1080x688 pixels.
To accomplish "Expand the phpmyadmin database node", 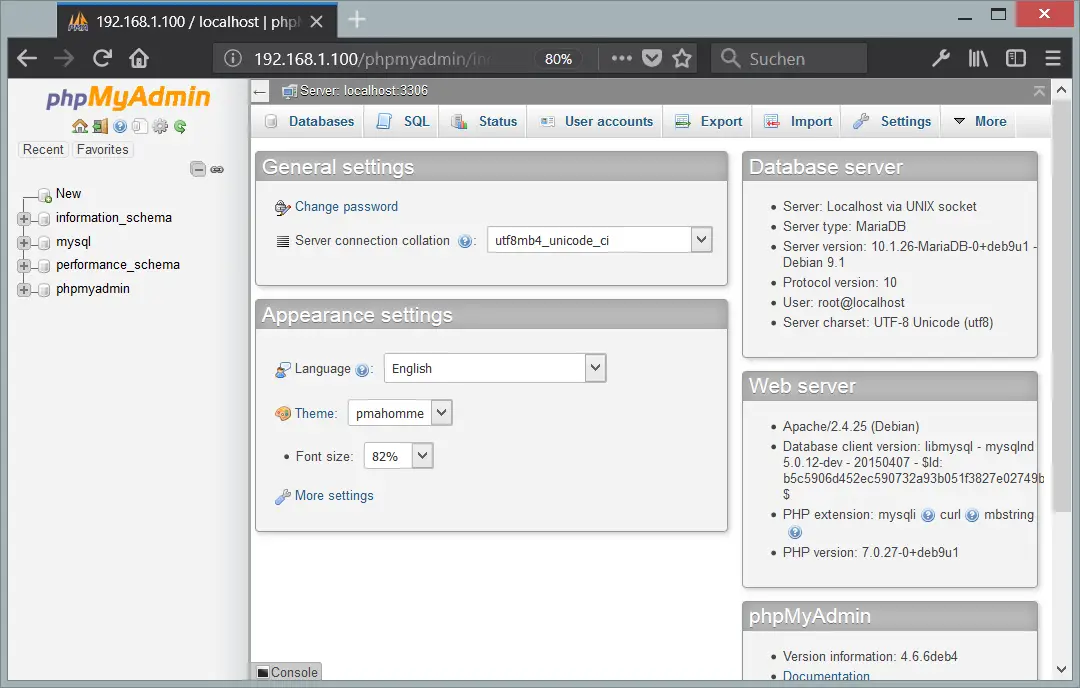I will (x=24, y=290).
